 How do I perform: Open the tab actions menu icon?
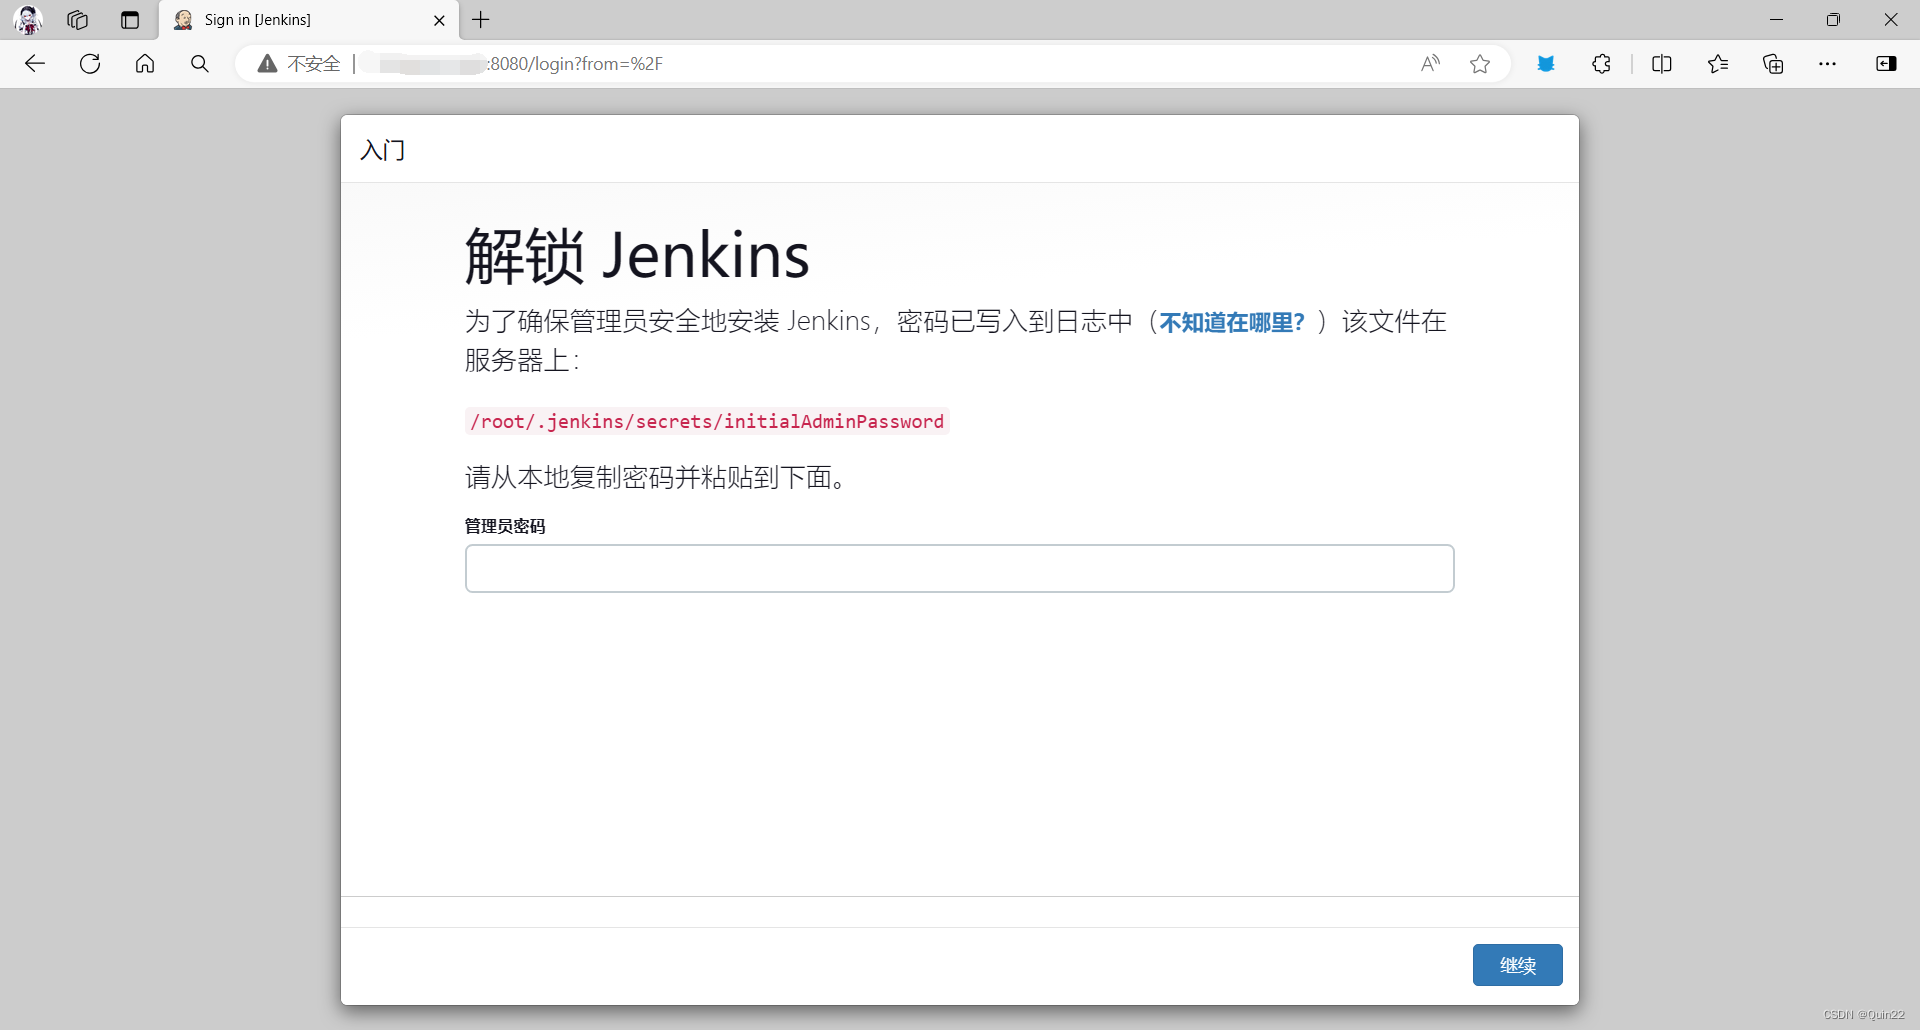coord(130,19)
